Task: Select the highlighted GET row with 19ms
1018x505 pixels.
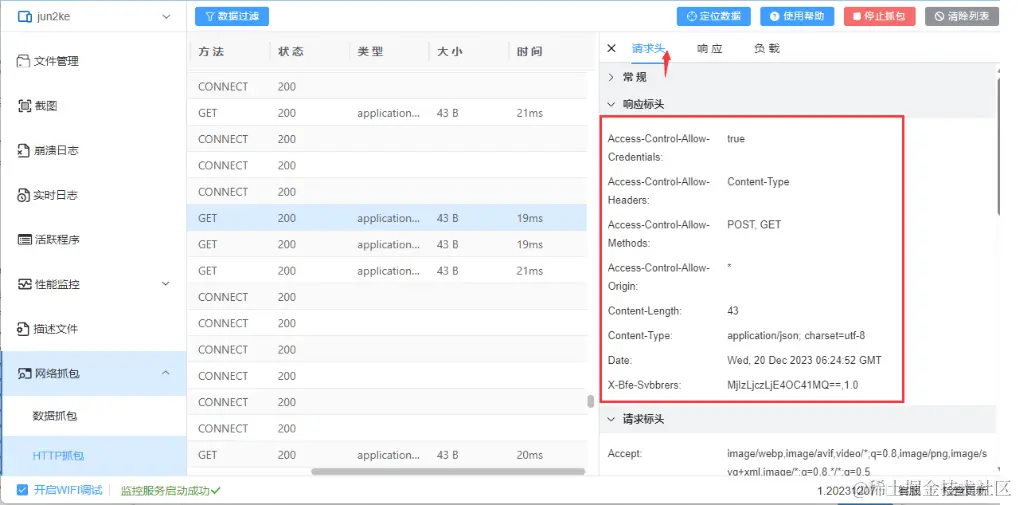Action: pos(387,218)
